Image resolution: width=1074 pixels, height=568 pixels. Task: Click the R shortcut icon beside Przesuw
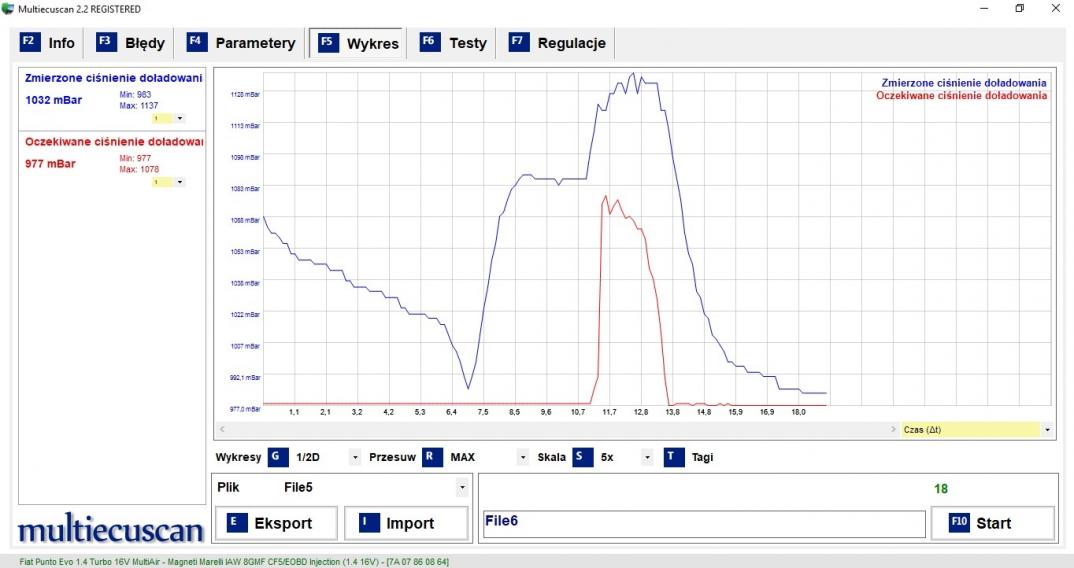432,457
